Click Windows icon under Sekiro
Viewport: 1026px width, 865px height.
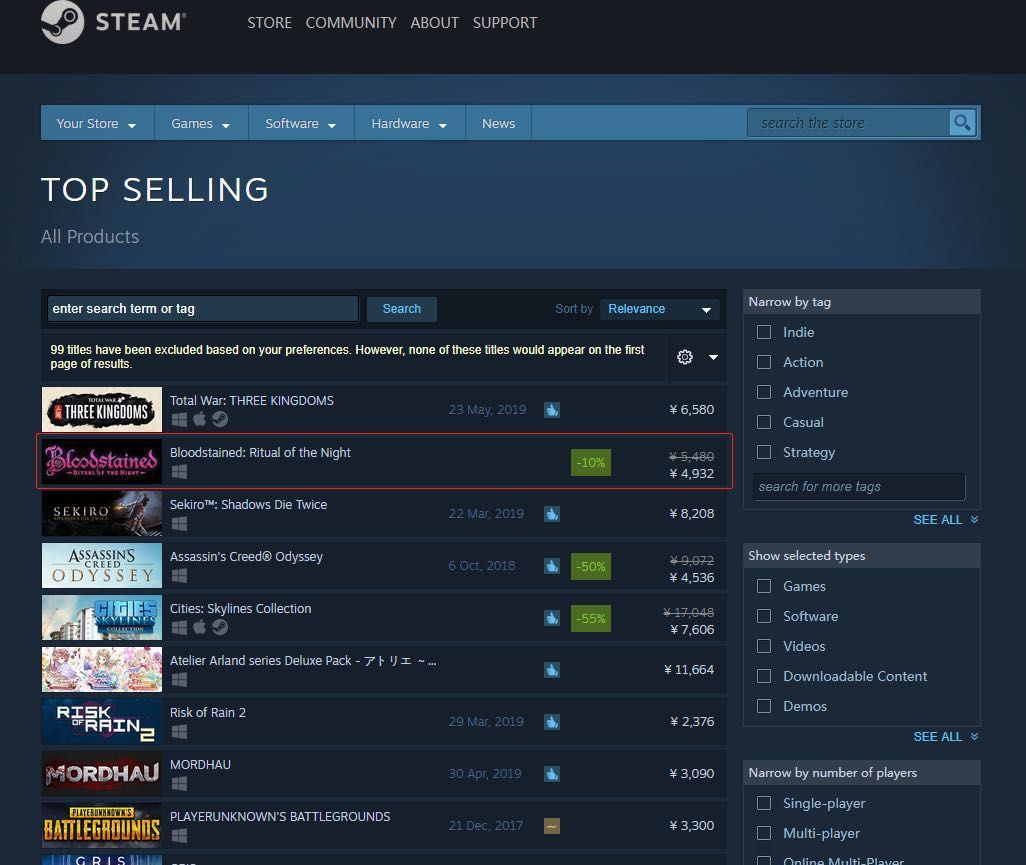(x=179, y=523)
